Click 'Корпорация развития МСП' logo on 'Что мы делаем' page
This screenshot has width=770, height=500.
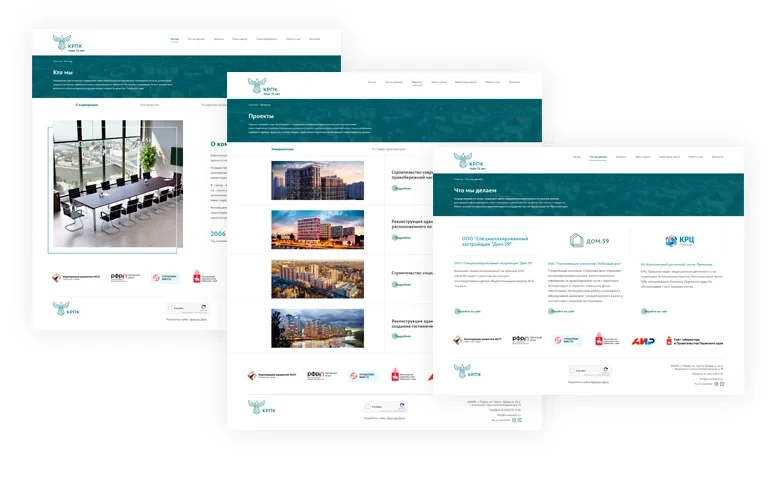pyautogui.click(x=477, y=340)
